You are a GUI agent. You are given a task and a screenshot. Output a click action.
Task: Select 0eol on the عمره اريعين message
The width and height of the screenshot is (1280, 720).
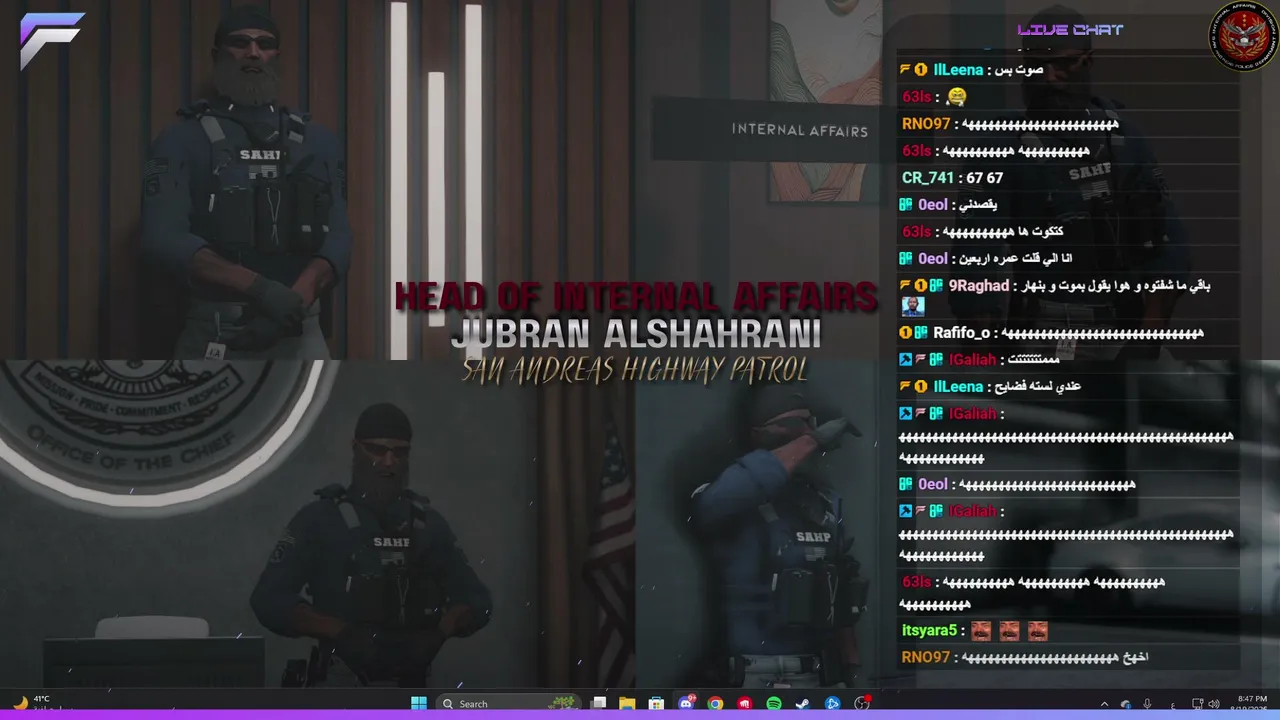click(932, 259)
